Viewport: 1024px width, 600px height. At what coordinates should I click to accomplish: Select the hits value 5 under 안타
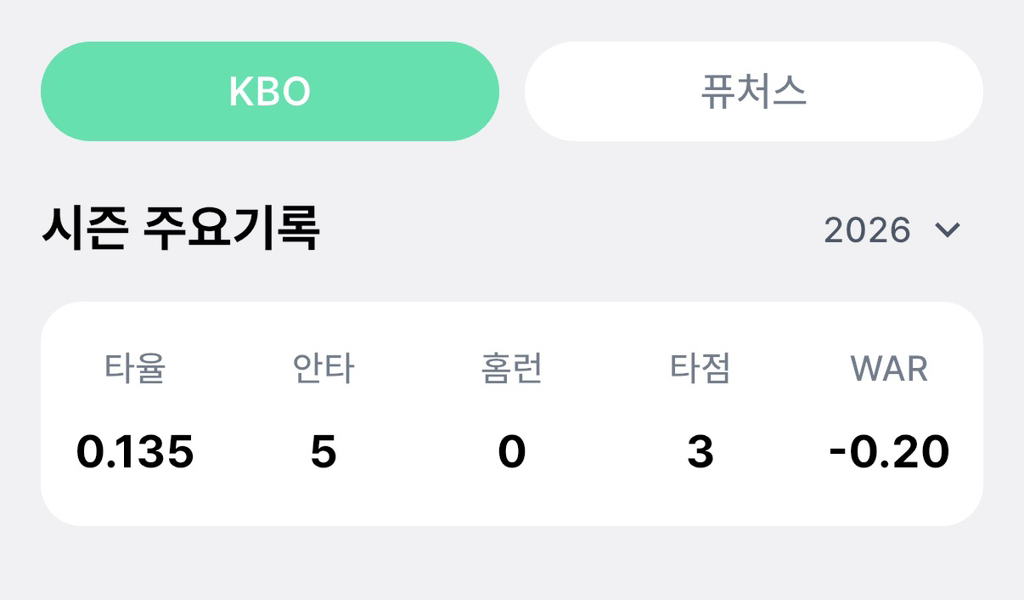point(323,452)
